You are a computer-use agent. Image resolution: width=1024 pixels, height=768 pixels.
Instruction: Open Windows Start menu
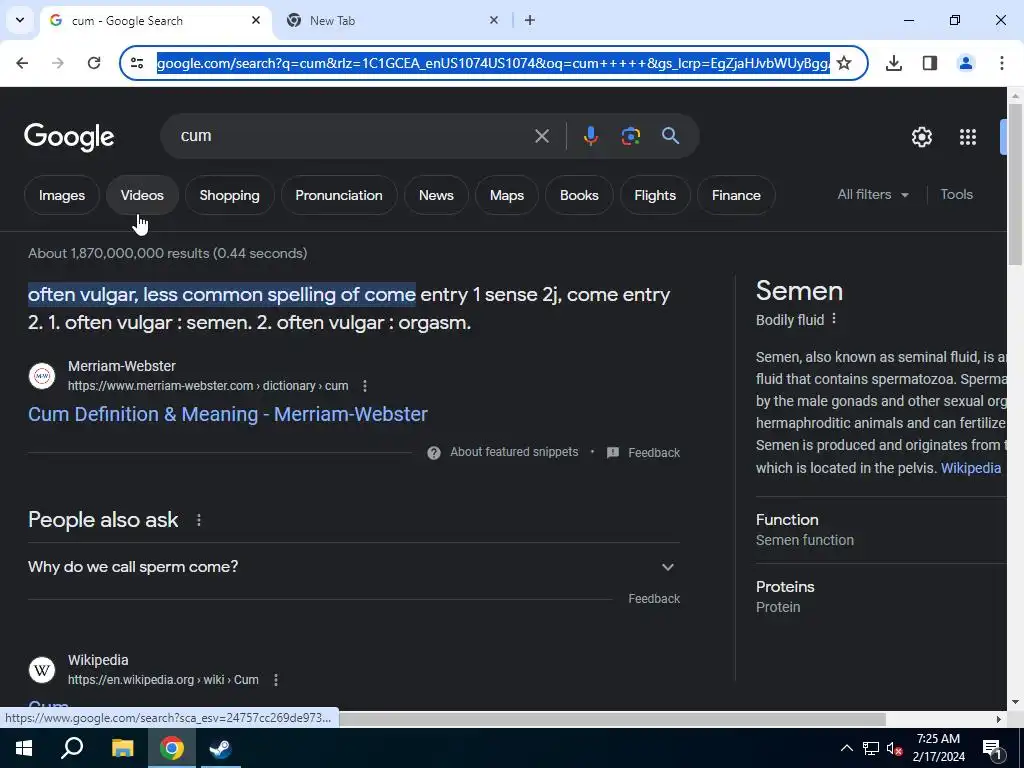pyautogui.click(x=24, y=748)
